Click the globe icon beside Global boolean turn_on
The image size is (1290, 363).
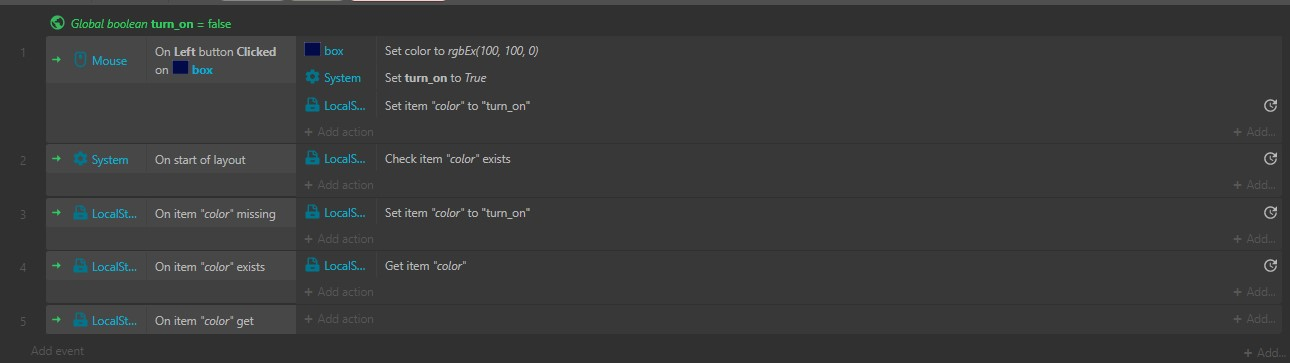point(57,23)
